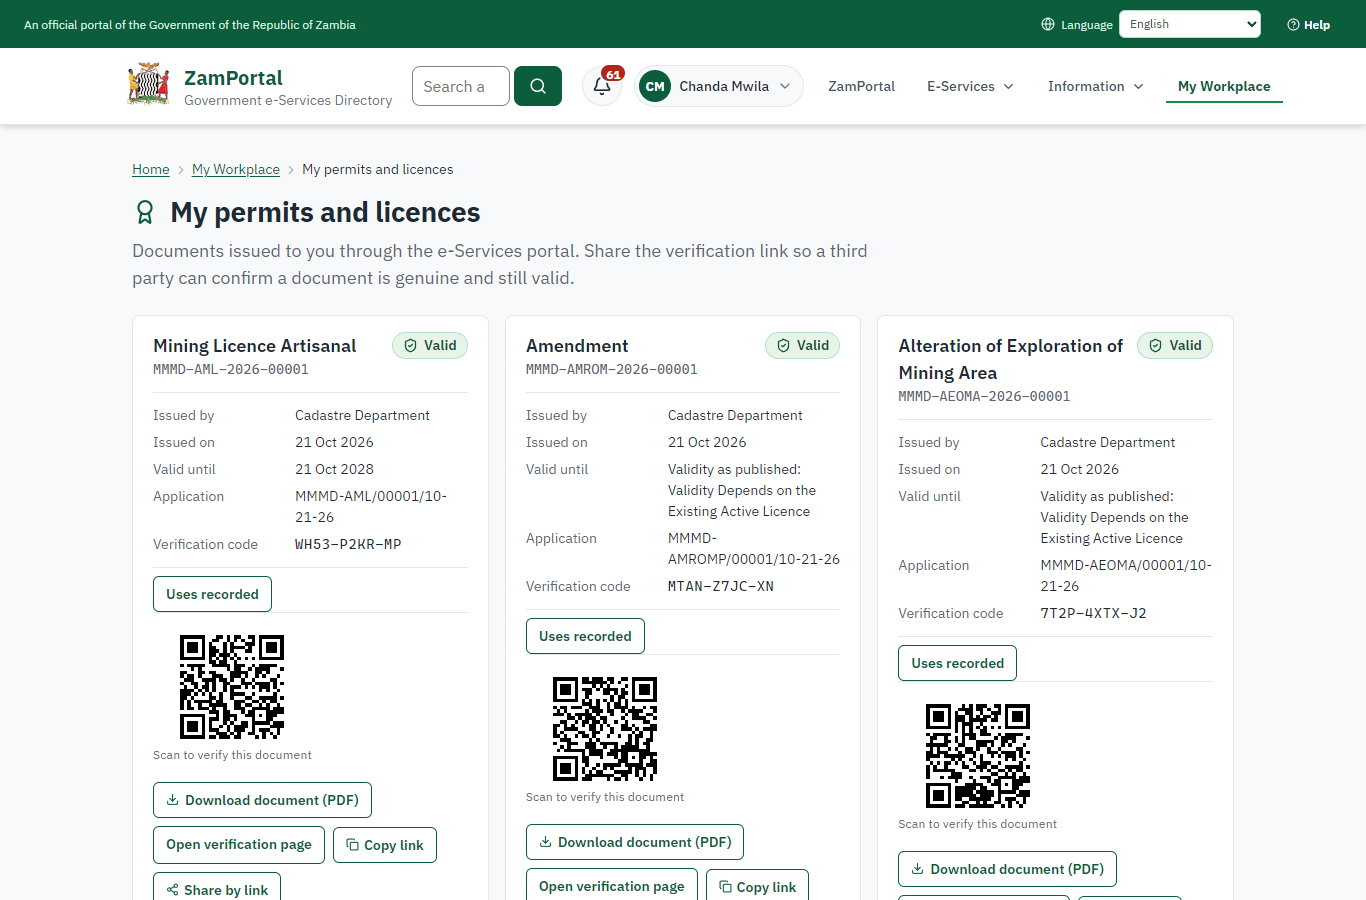Select verification code WH53-P2KR-MP
The height and width of the screenshot is (900, 1366).
click(348, 544)
